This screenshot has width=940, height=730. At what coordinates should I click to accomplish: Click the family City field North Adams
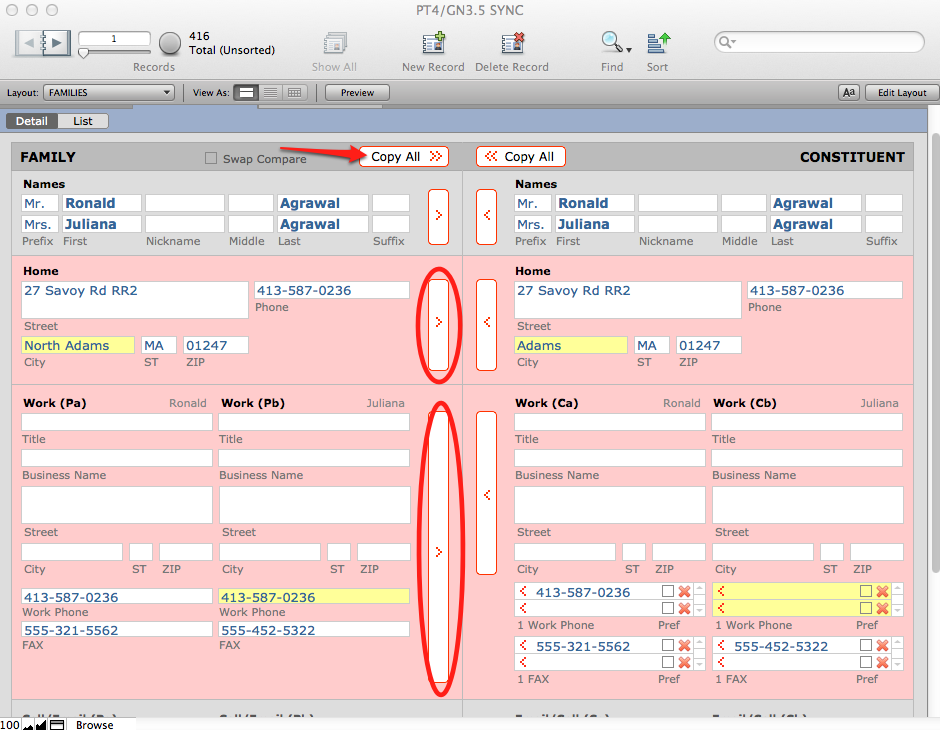click(78, 345)
